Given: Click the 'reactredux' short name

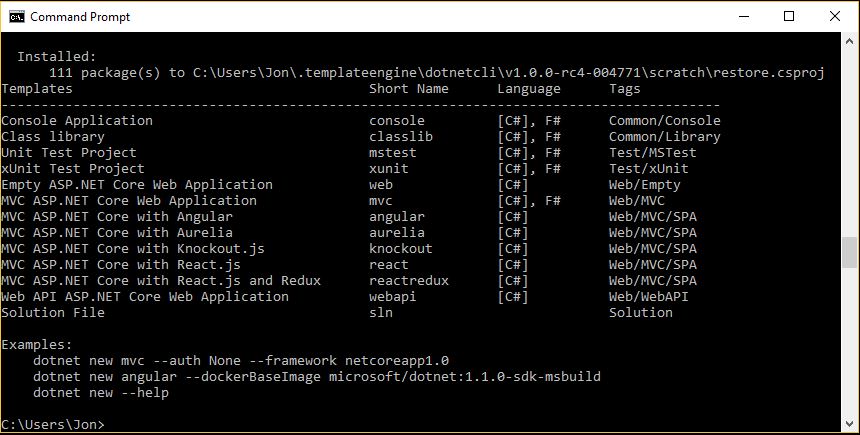Looking at the screenshot, I should coord(409,281).
